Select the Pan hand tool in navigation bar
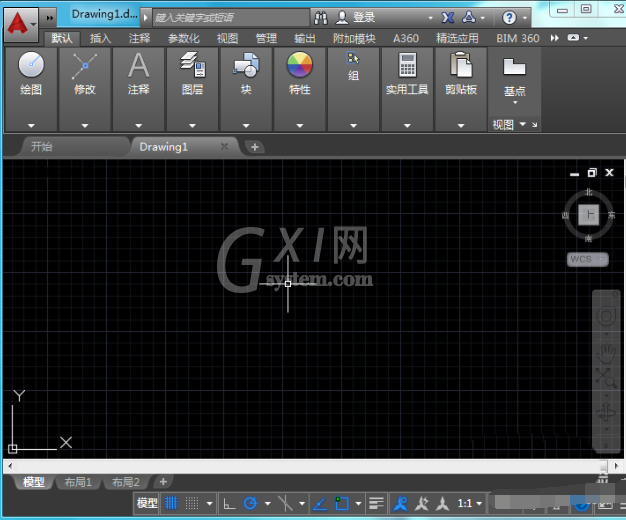The height and width of the screenshot is (520, 626). pyautogui.click(x=606, y=353)
